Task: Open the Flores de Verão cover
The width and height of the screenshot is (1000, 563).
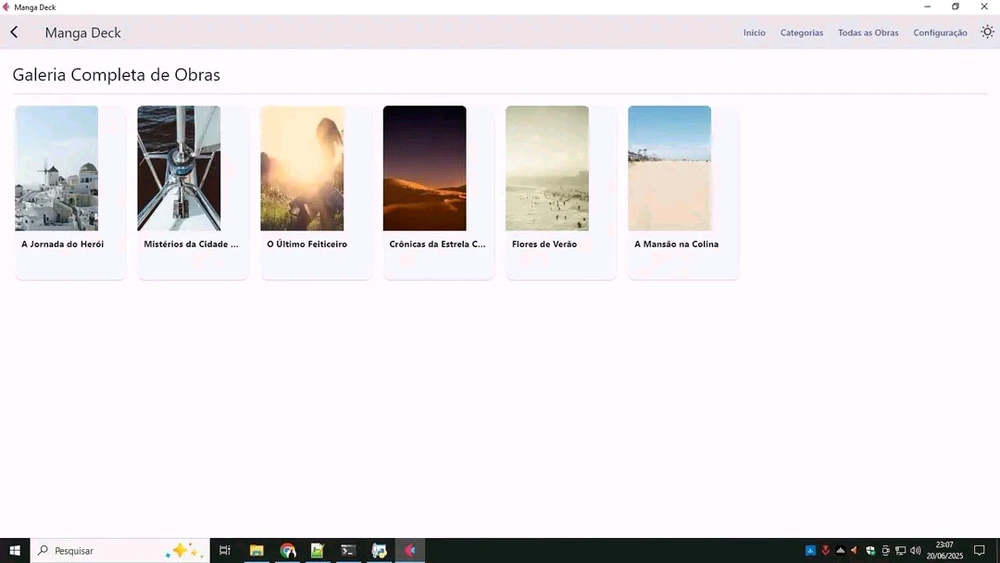Action: [547, 168]
